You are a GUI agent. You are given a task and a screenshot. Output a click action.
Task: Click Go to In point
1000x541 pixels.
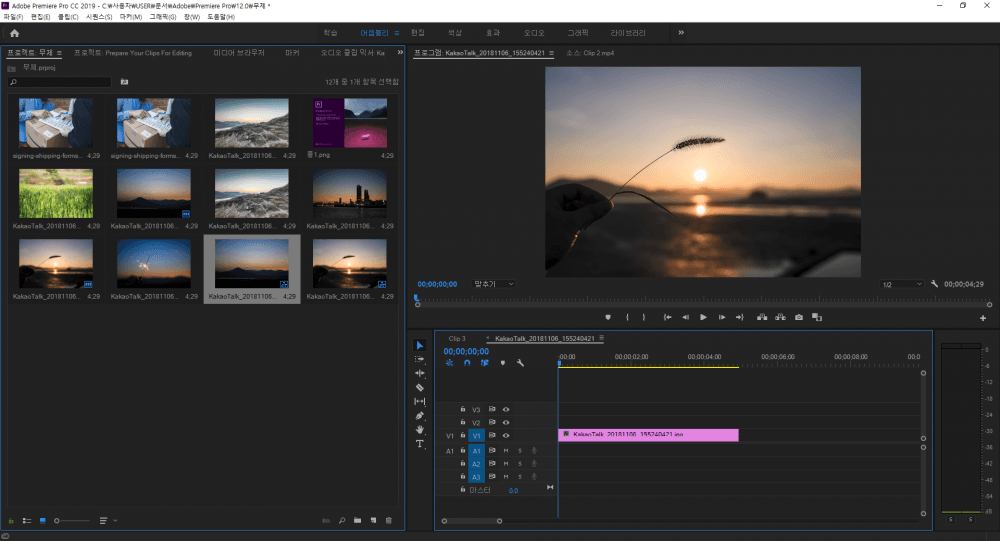pos(667,317)
